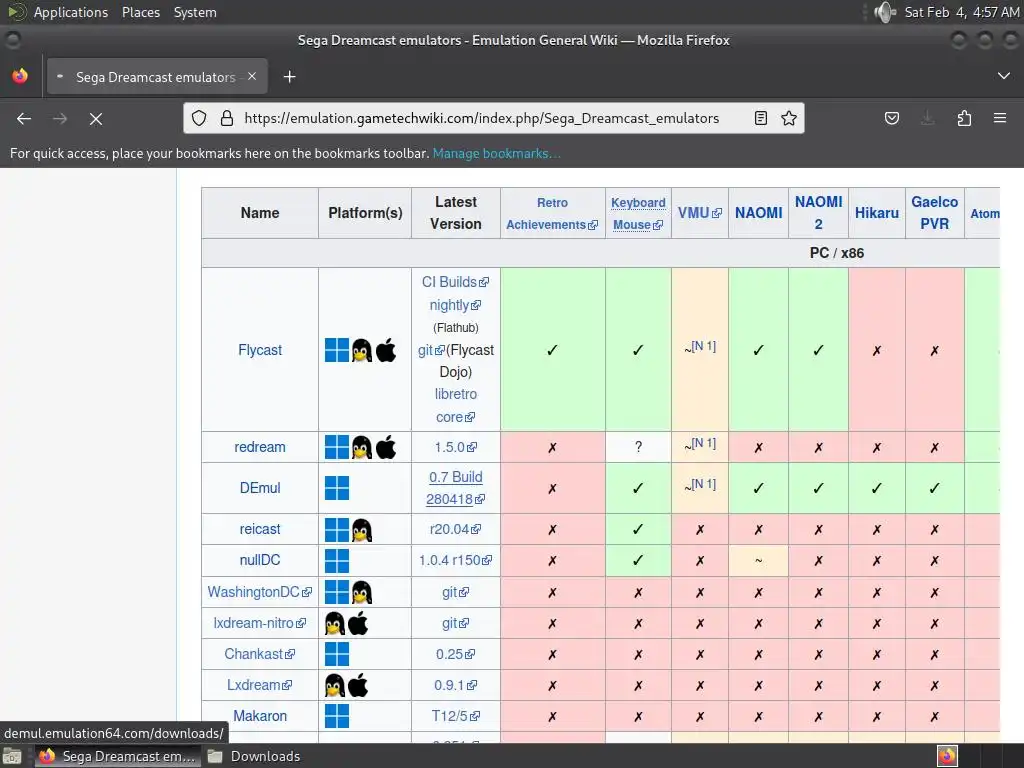Toggle reader view icon
The width and height of the screenshot is (1024, 768).
pyautogui.click(x=760, y=118)
